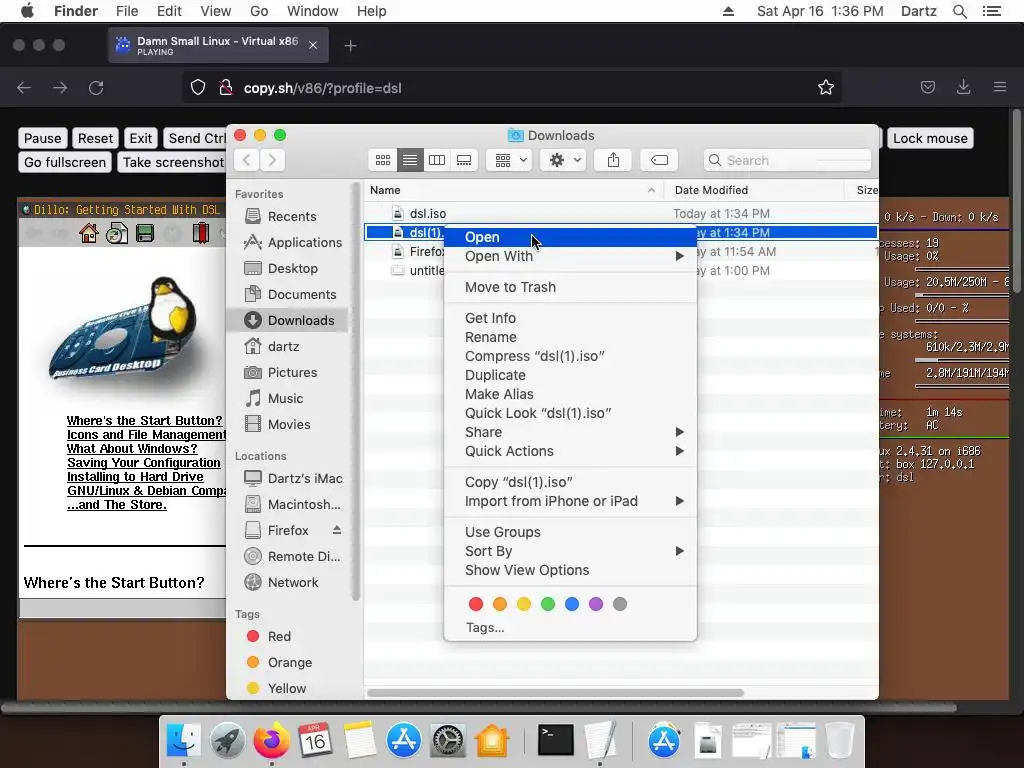Image resolution: width=1024 pixels, height=768 pixels.
Task: Apply the red tag color dot
Action: click(x=476, y=604)
